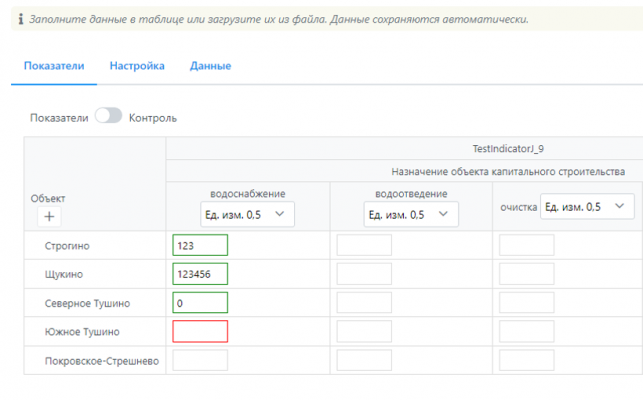The width and height of the screenshot is (643, 400).
Task: Click the info icon in the notice bar
Action: pyautogui.click(x=21, y=19)
